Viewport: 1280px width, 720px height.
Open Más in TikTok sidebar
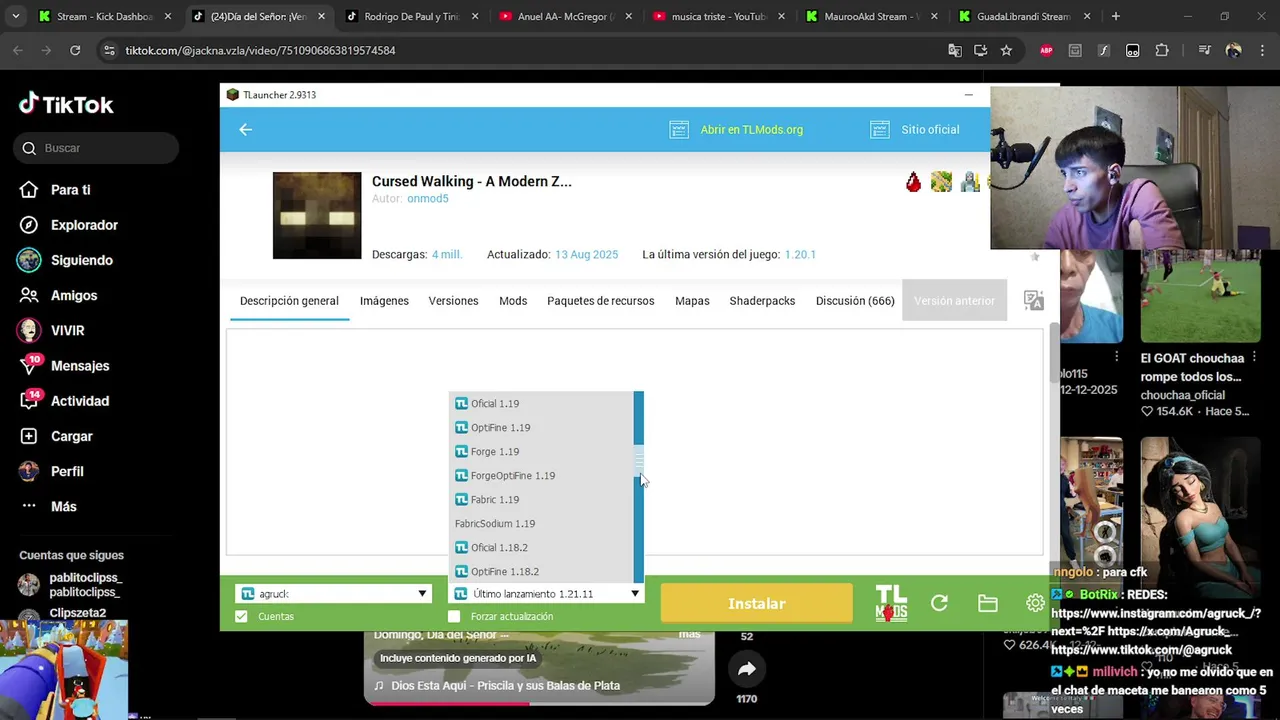(63, 507)
